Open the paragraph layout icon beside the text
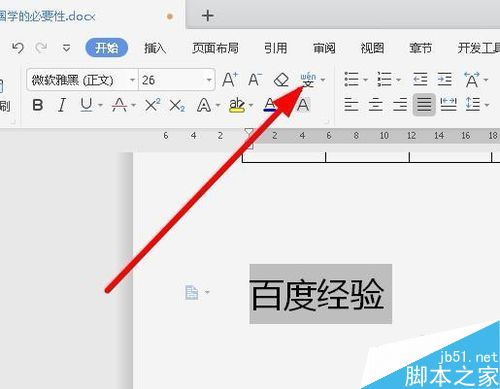This screenshot has height=389, width=500. point(192,293)
